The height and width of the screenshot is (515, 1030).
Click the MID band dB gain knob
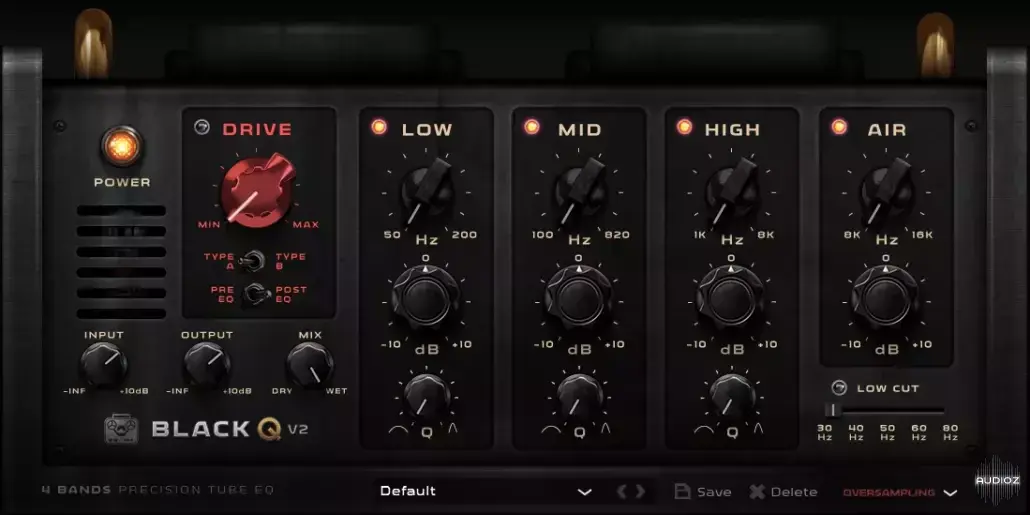tap(579, 299)
